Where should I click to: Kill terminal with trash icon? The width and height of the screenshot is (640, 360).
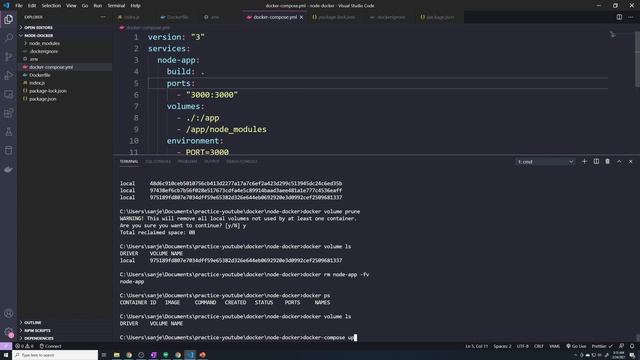point(607,162)
